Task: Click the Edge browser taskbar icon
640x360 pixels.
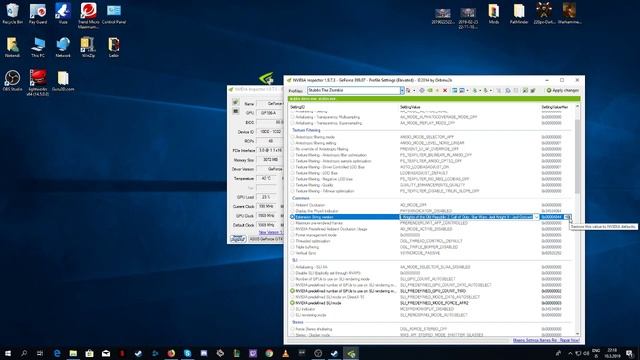Action: click(x=57, y=353)
